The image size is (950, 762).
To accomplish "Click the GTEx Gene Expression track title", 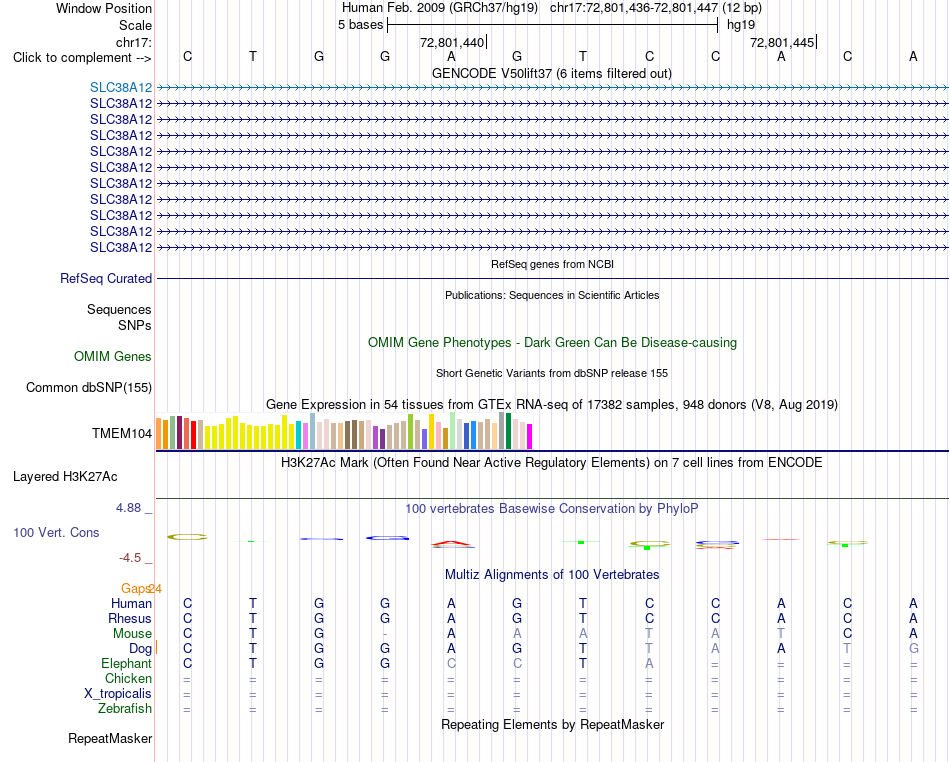I will [x=551, y=405].
